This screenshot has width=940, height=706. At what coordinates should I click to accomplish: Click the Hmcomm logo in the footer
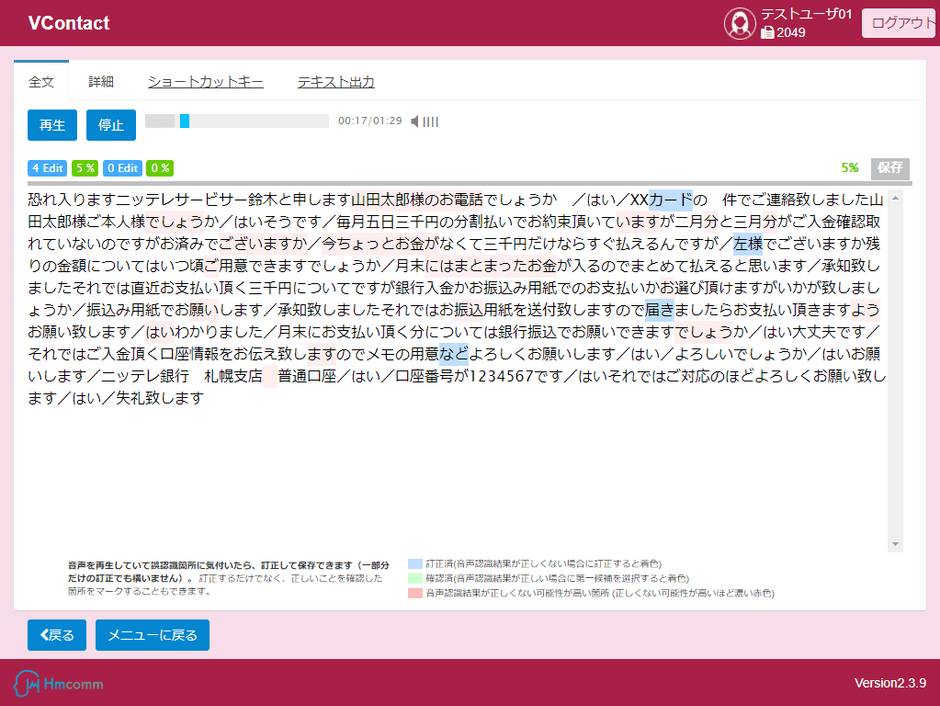[x=57, y=684]
